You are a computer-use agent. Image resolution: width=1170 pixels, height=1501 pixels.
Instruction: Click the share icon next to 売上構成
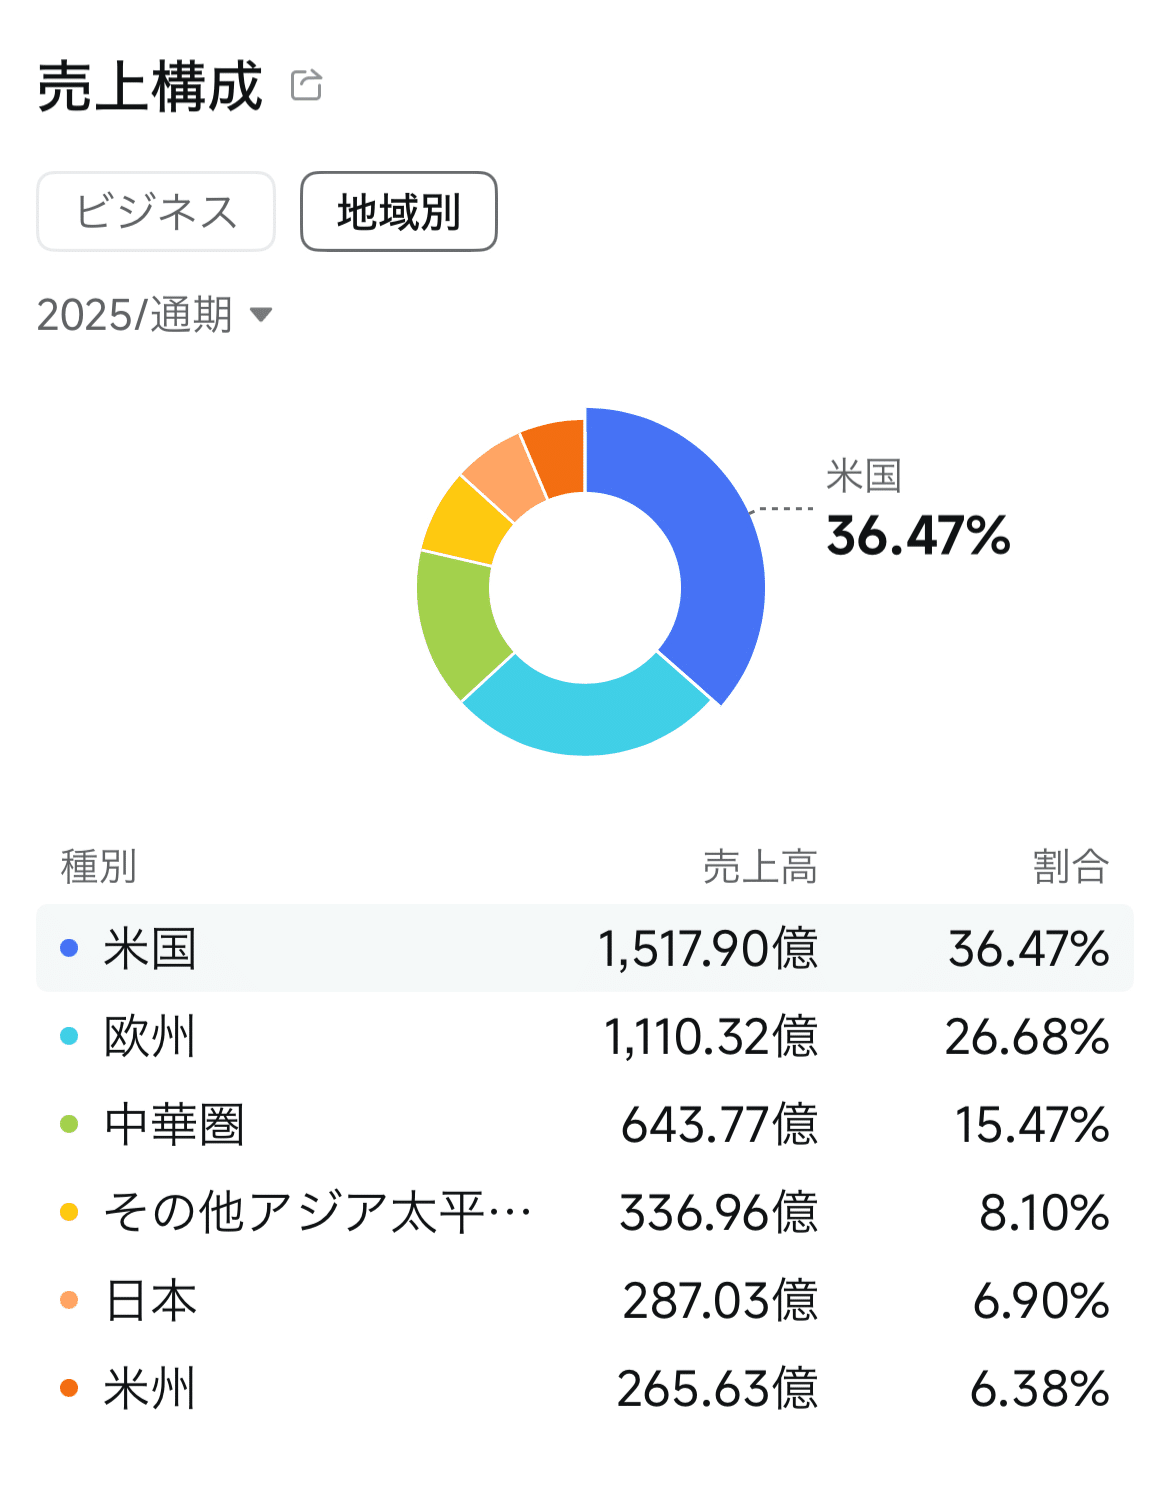coord(308,85)
